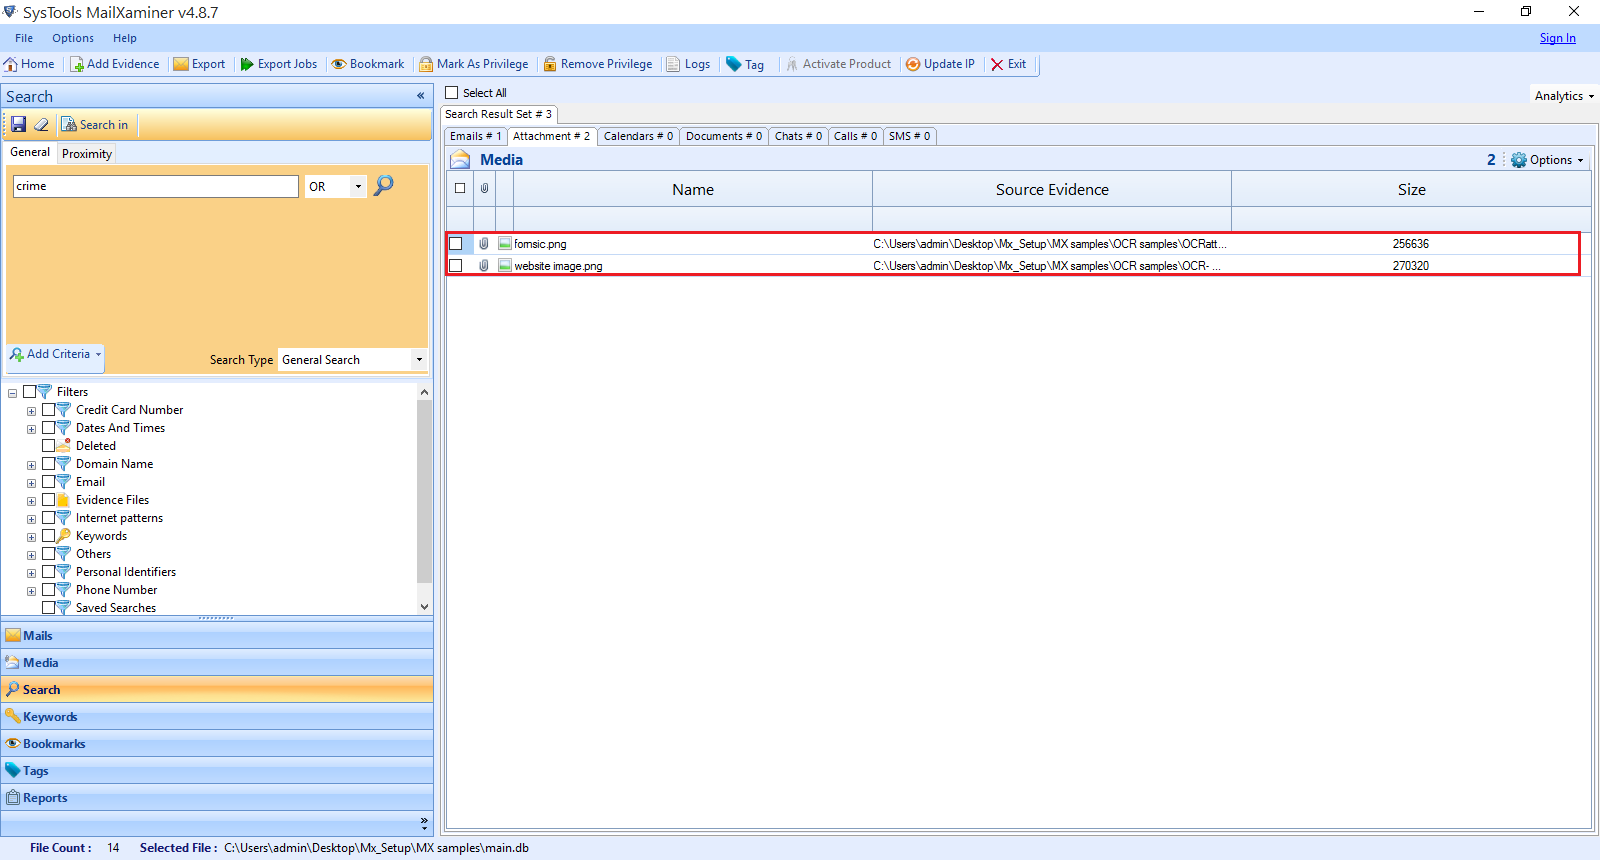Click the Filters tree scroll down arrow
The height and width of the screenshot is (860, 1600).
(x=424, y=606)
